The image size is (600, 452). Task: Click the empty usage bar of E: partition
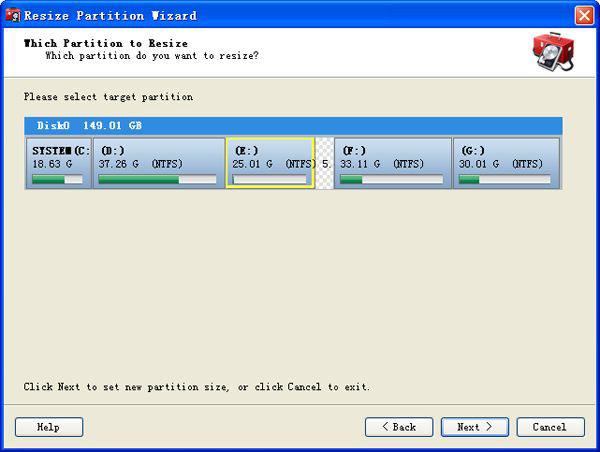click(270, 180)
